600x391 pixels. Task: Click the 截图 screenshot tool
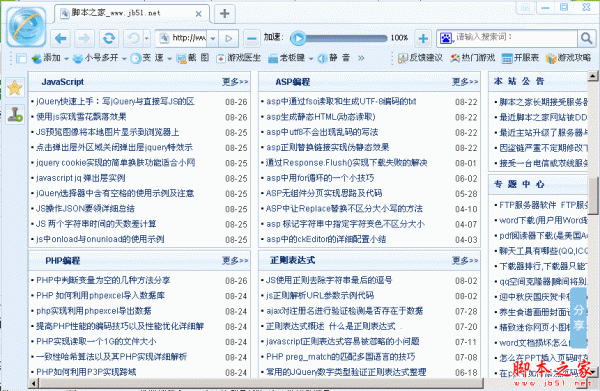coord(192,58)
